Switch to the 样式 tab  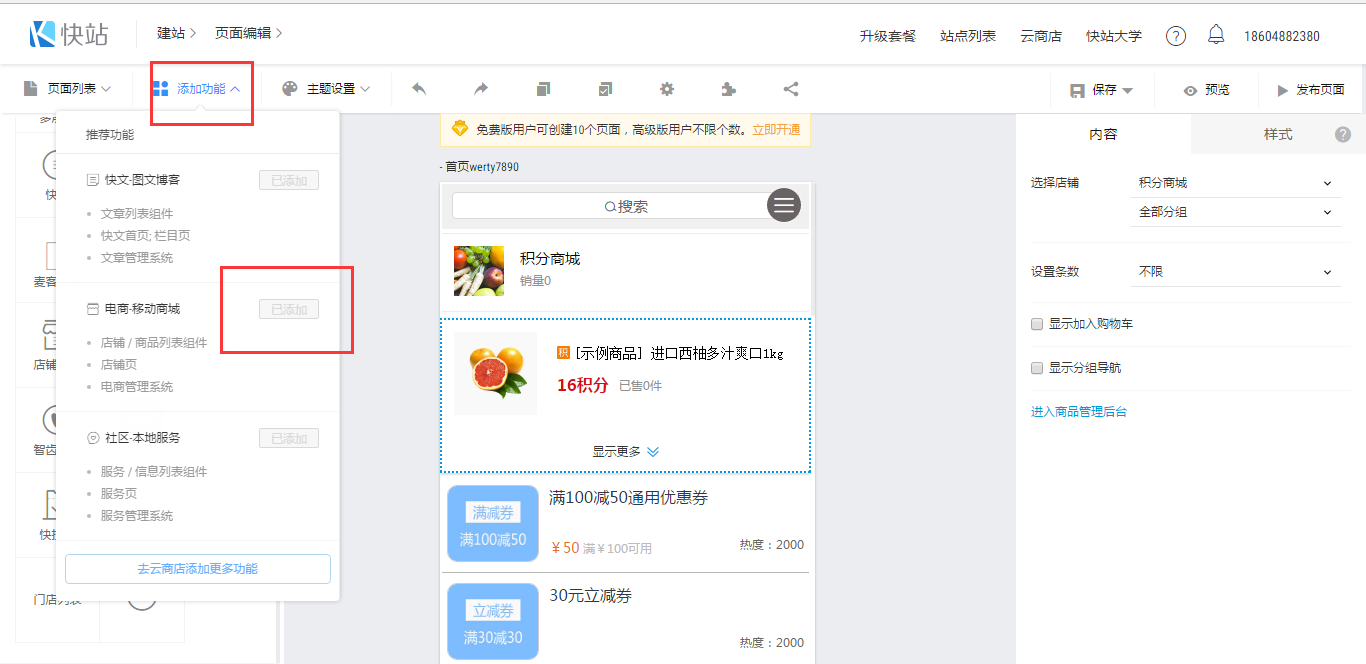1277,134
